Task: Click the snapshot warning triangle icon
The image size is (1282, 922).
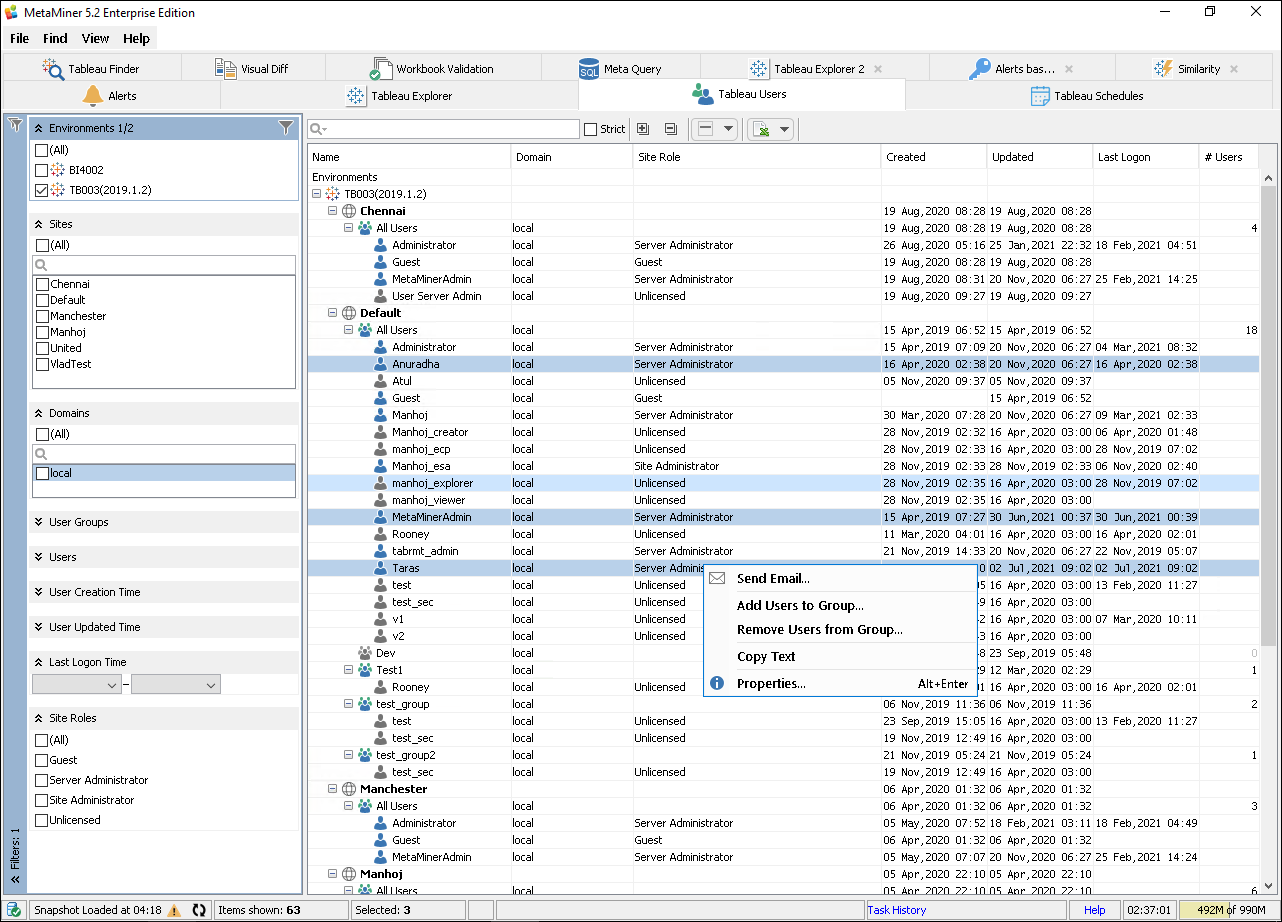Action: click(x=174, y=910)
